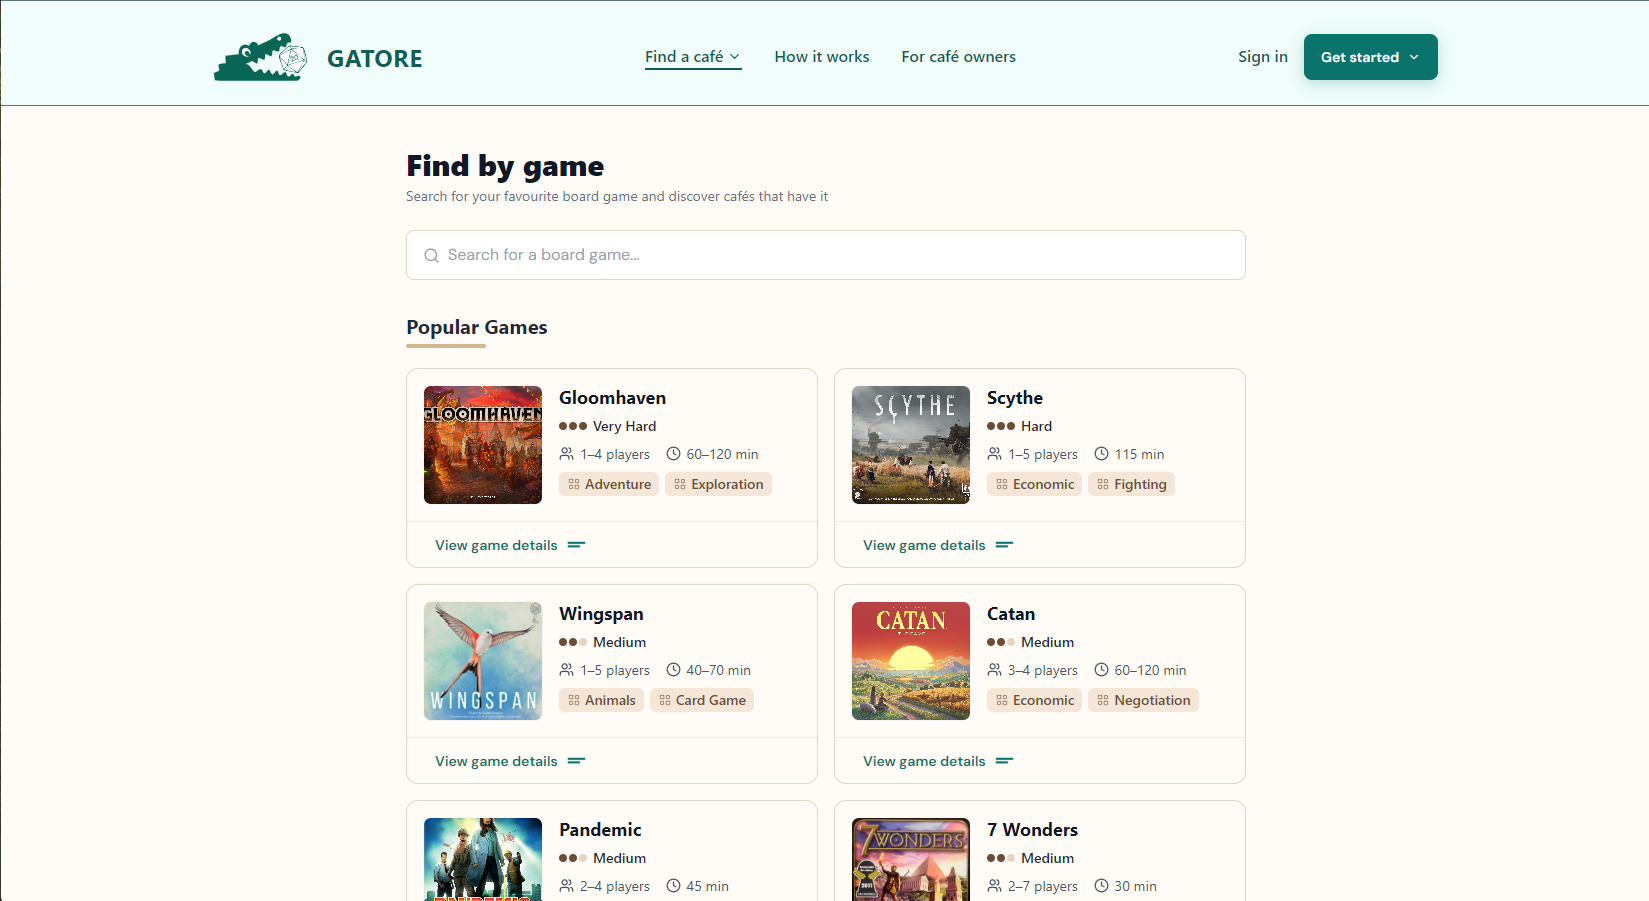Click the GATORE brand name text
The width and height of the screenshot is (1649, 901).
point(375,58)
